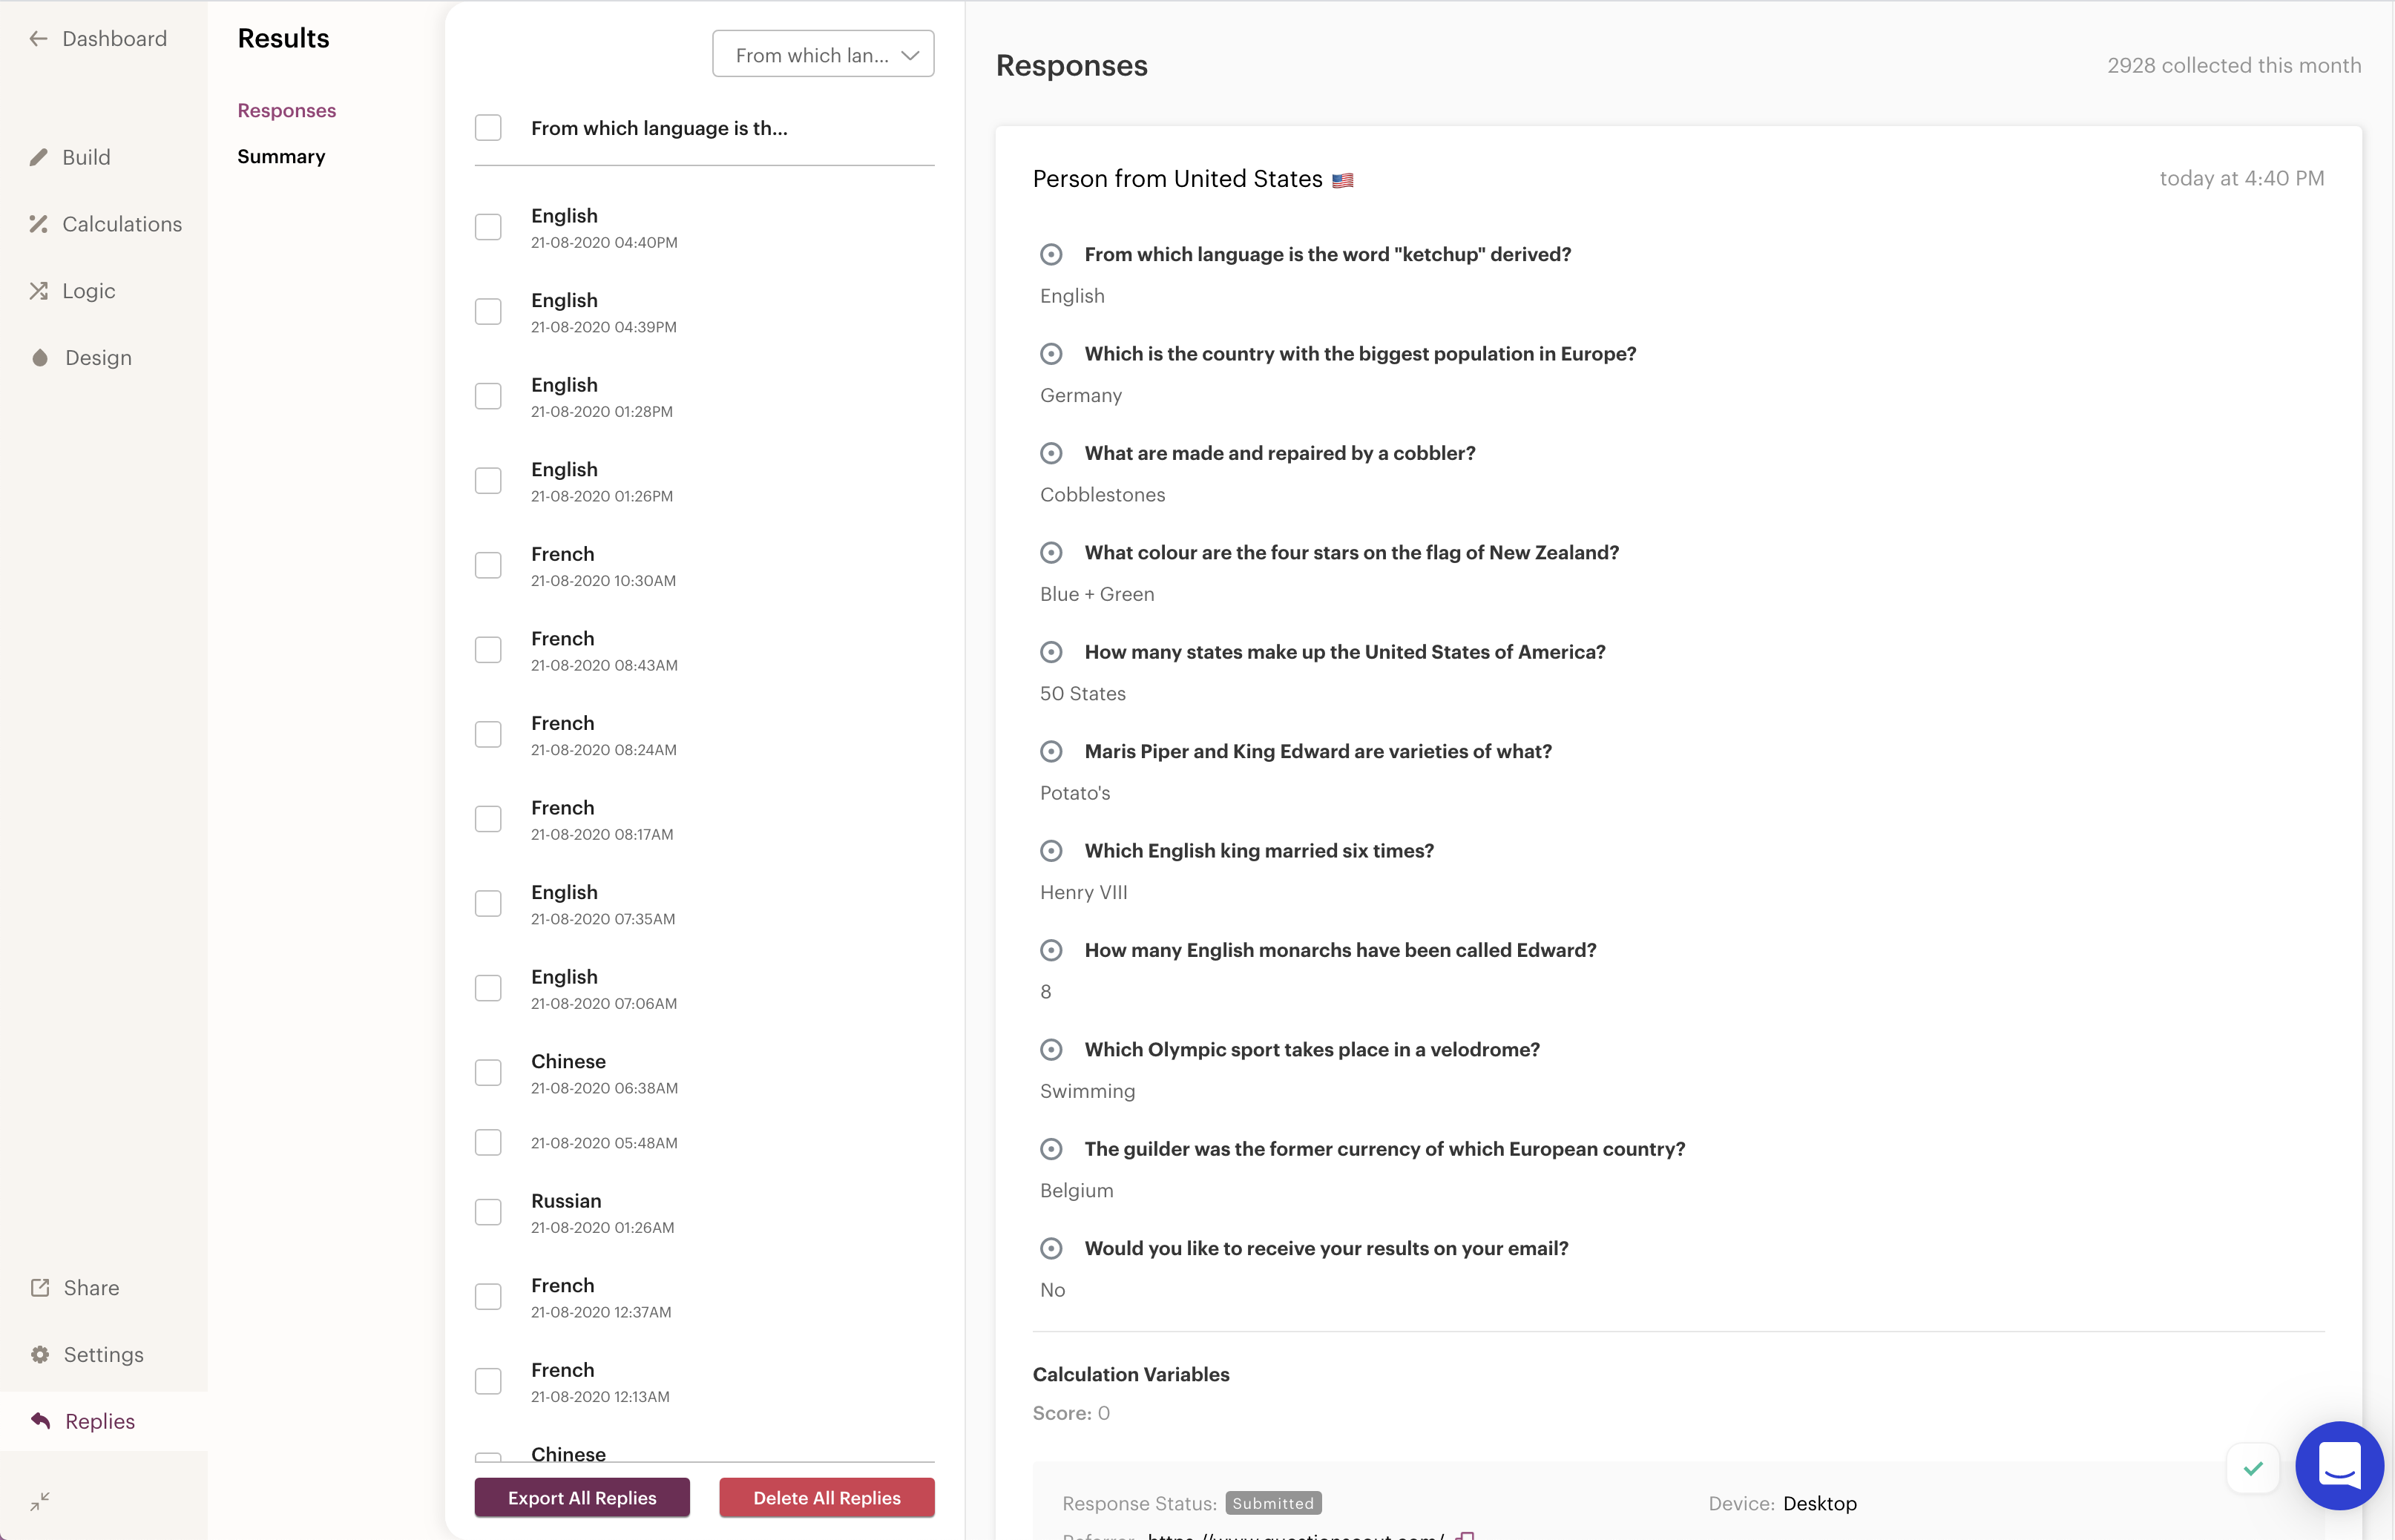Open the Responses tab under Results

coord(286,111)
